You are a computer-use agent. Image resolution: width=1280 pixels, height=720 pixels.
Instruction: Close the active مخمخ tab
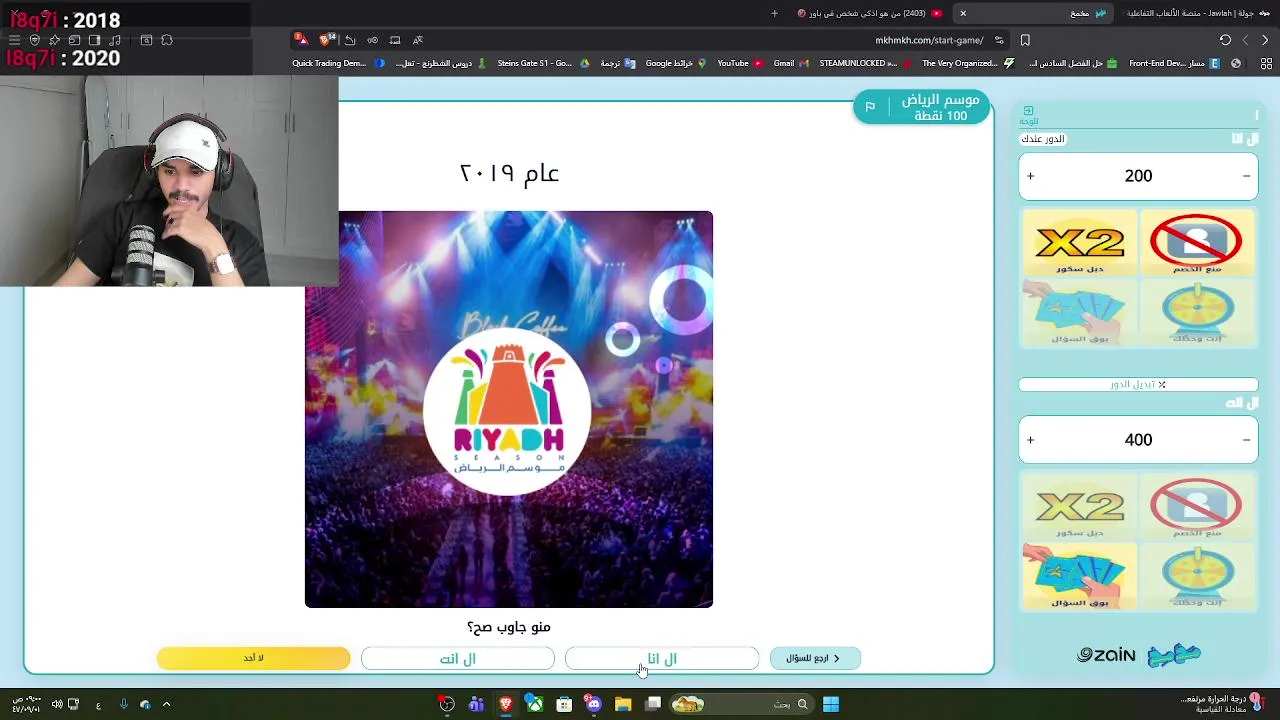963,13
